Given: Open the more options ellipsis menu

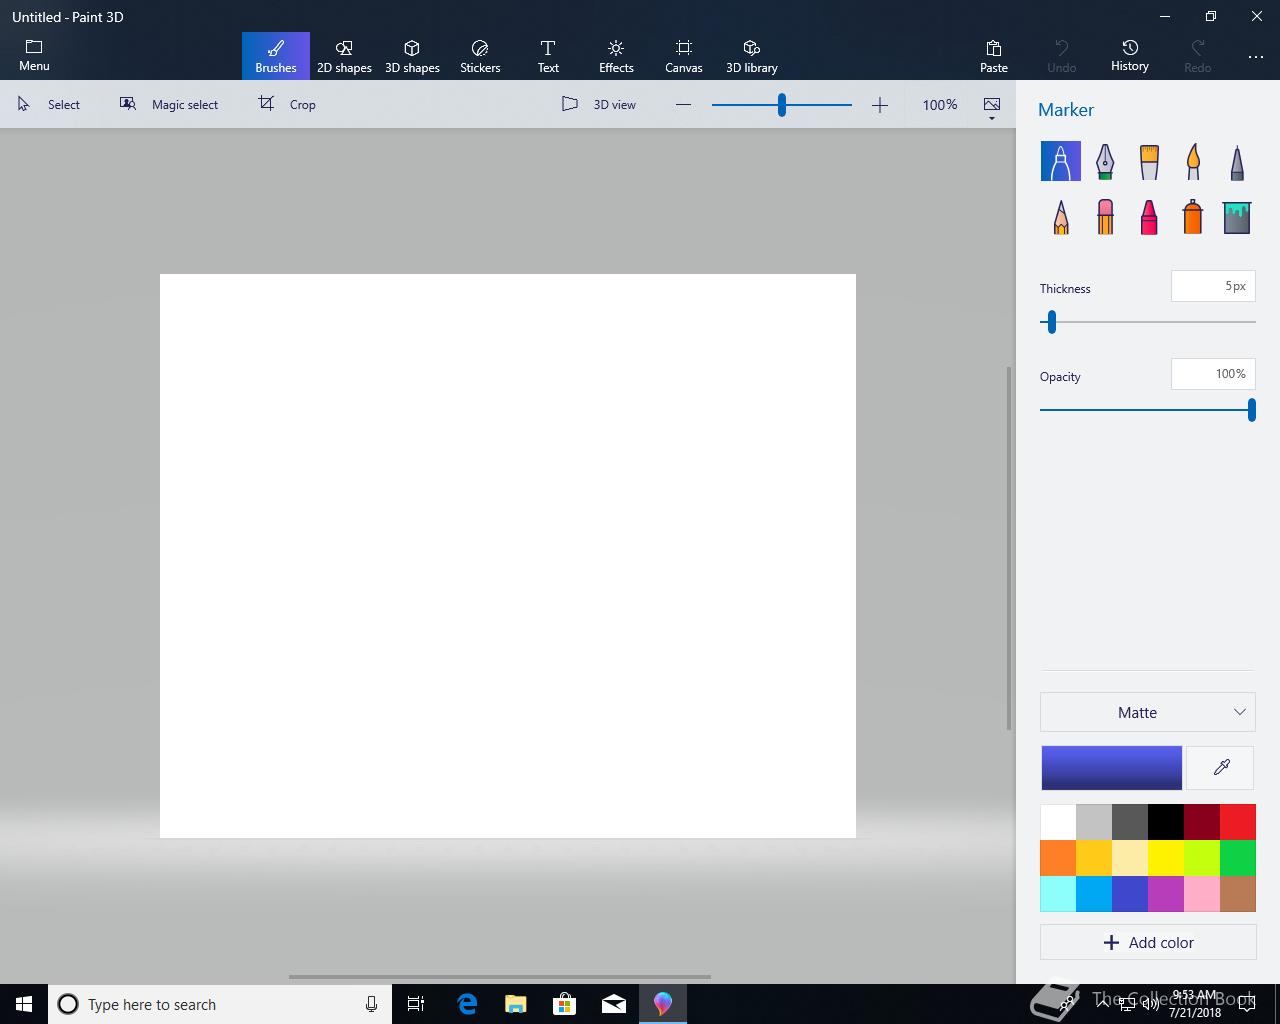Looking at the screenshot, I should 1256,57.
